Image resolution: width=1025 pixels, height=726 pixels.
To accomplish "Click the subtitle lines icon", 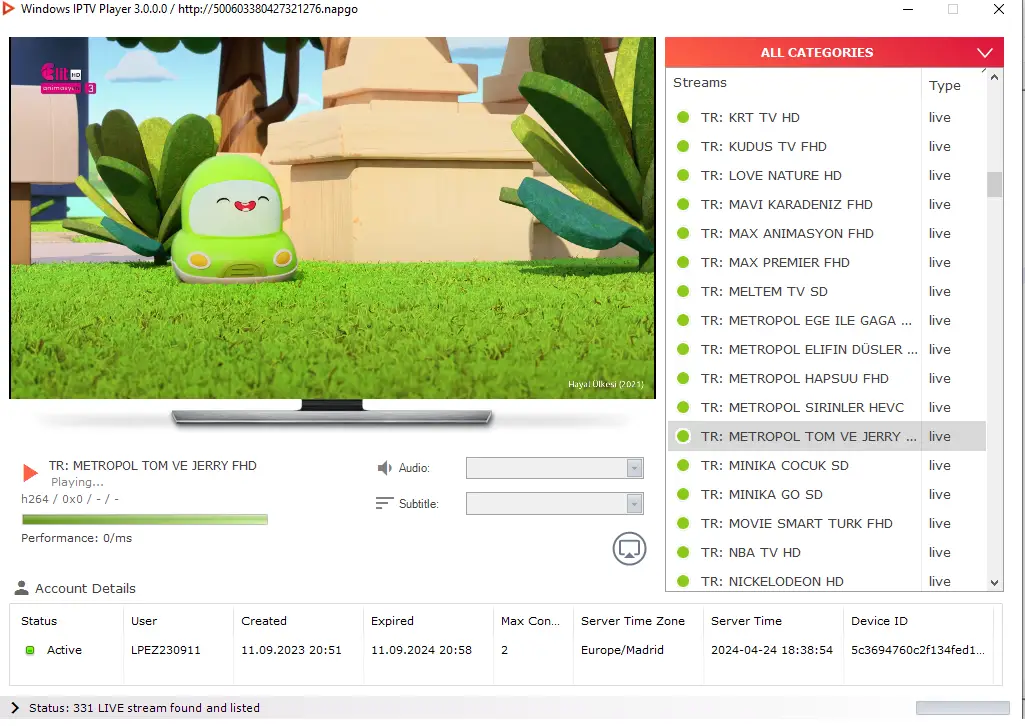I will pyautogui.click(x=384, y=503).
